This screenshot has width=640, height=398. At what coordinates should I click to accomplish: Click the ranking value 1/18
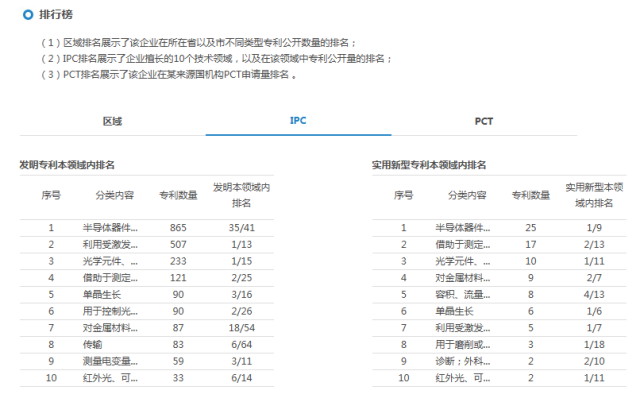pyautogui.click(x=594, y=345)
